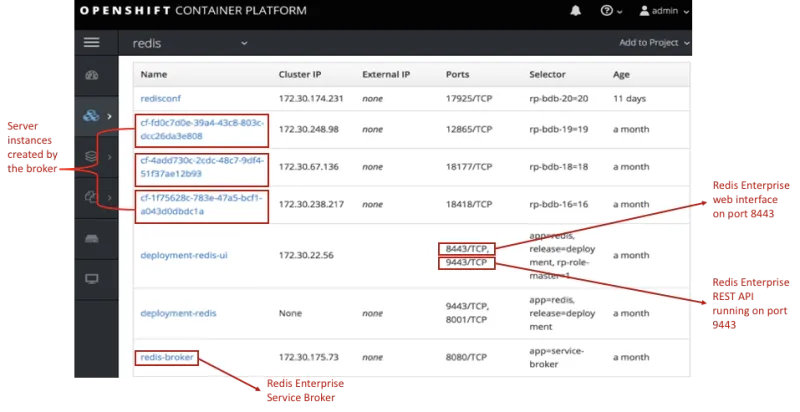
Task: Select the Builds layers sidebar icon
Action: [x=92, y=156]
